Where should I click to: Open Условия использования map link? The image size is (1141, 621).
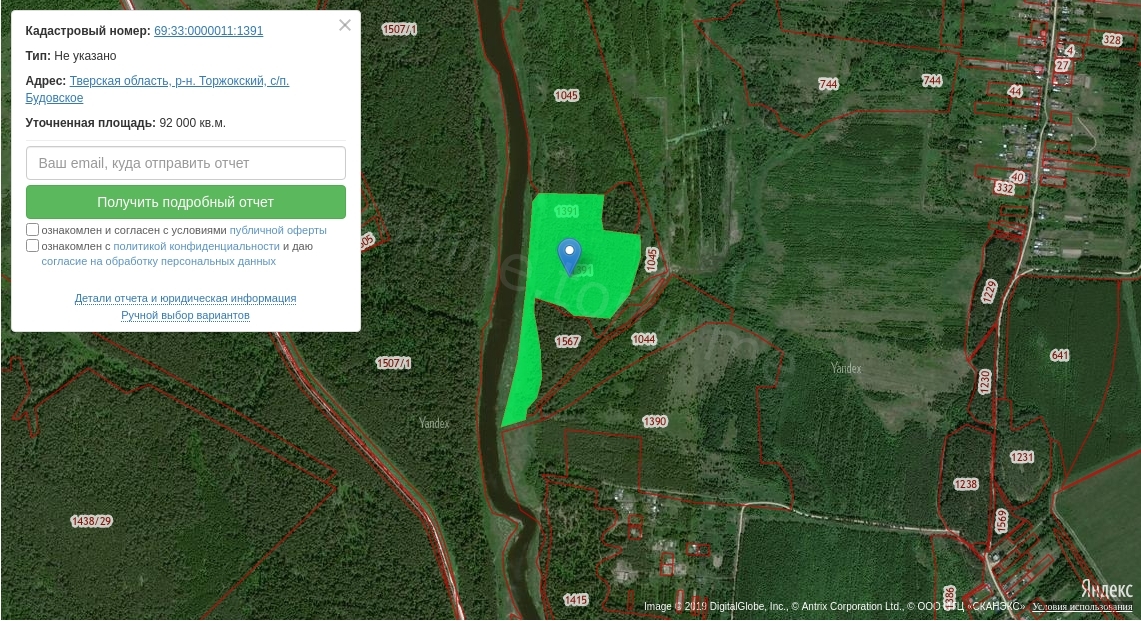coord(1082,606)
